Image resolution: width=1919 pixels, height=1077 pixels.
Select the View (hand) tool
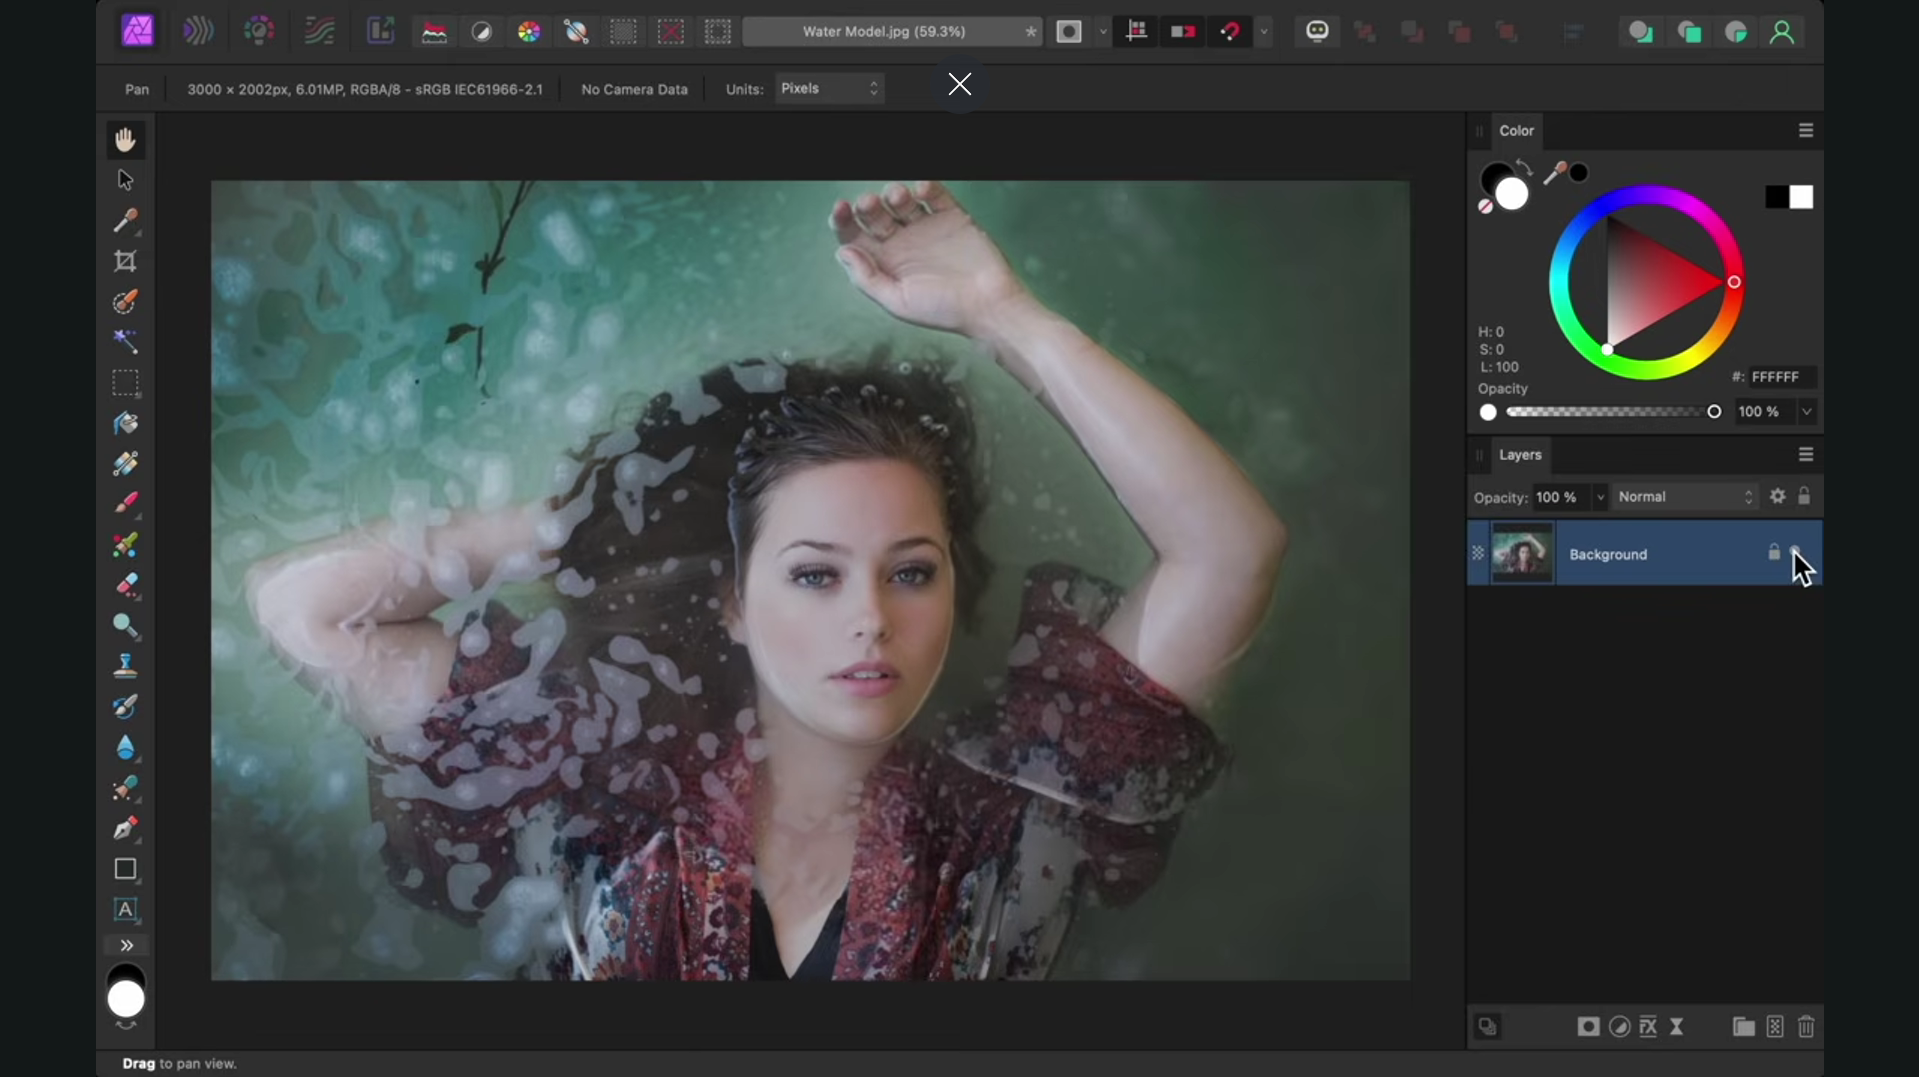click(125, 140)
